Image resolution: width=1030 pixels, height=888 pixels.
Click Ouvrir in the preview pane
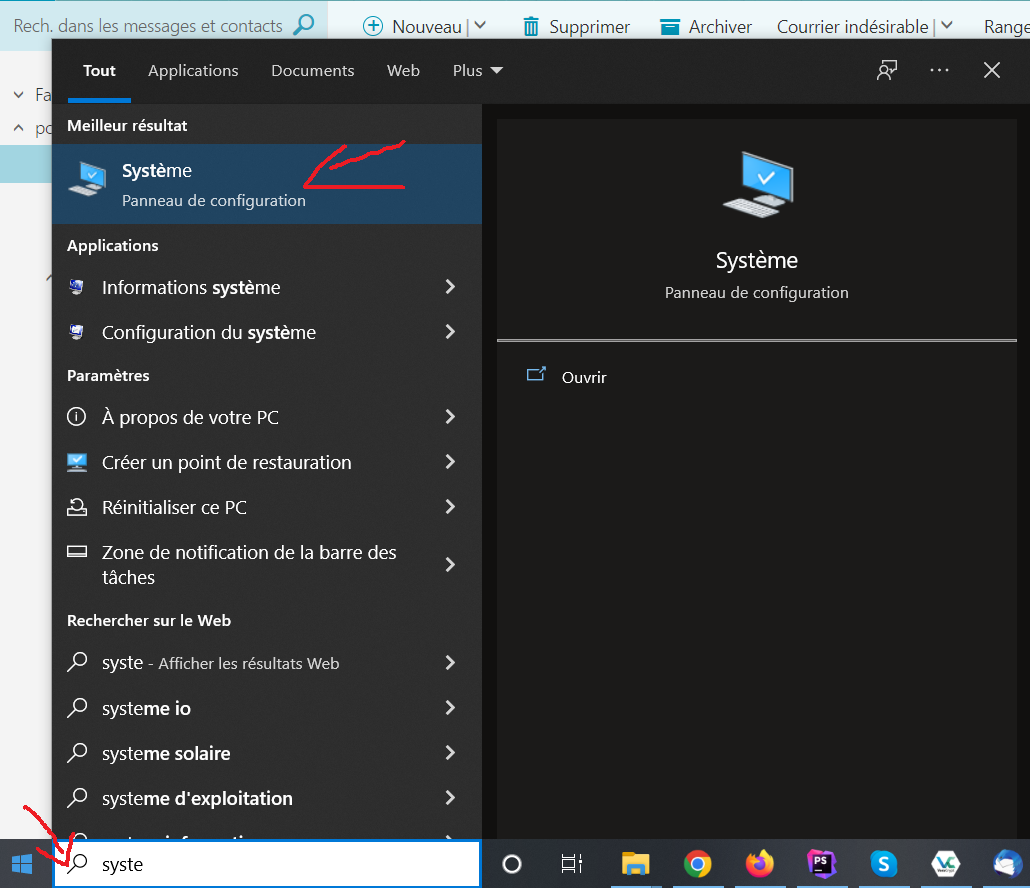tap(584, 377)
